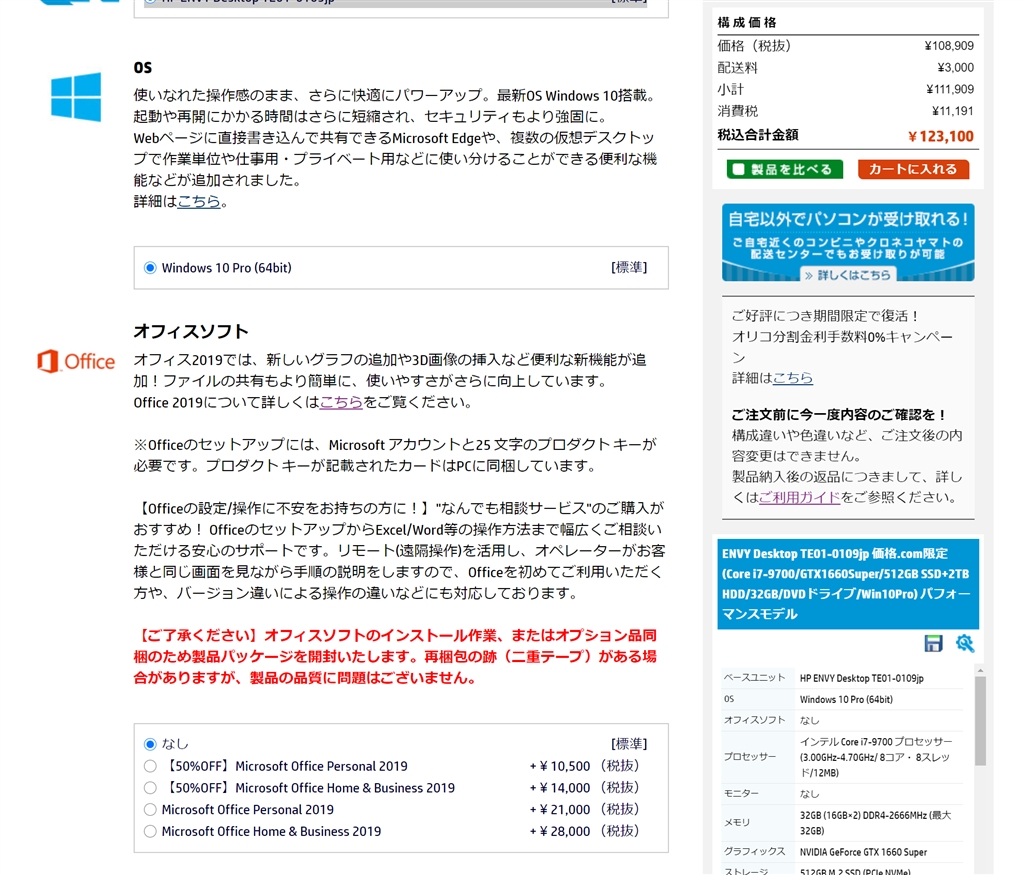1024x875 pixels.
Task: Click the ご注文前に今一度内容のご確認を heading
Action: [x=839, y=415]
